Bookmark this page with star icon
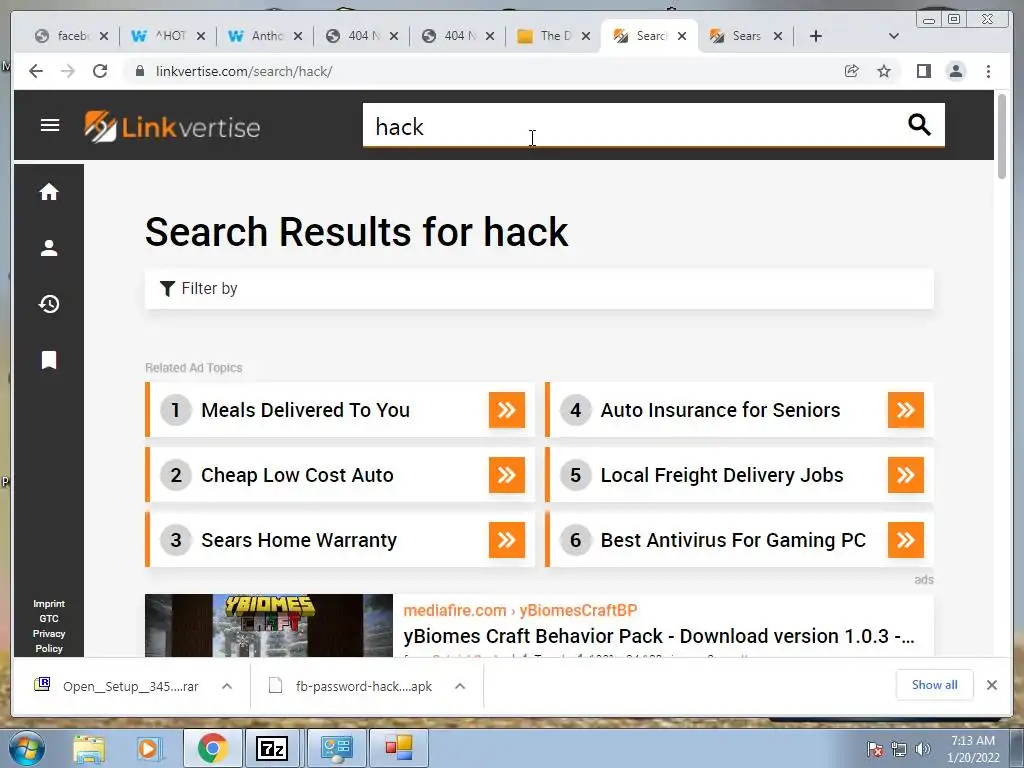Screen dimensions: 1024x768 tap(884, 71)
